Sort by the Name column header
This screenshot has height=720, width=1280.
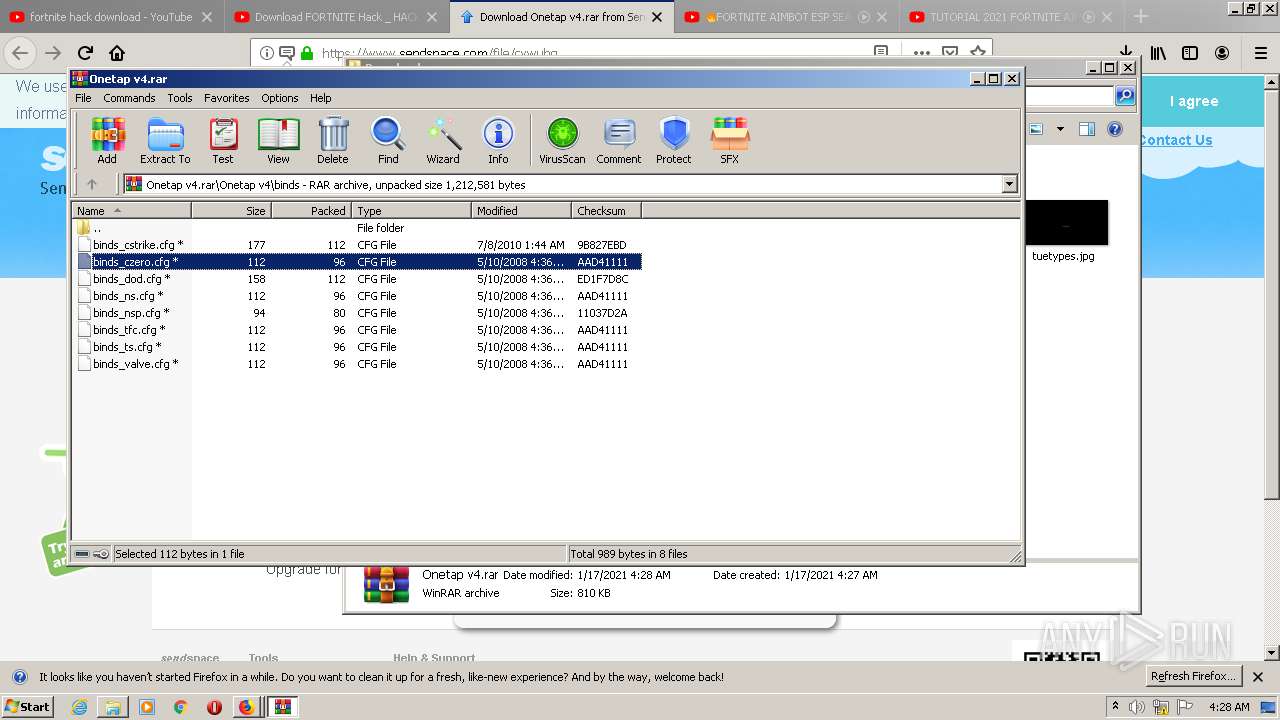click(x=131, y=211)
